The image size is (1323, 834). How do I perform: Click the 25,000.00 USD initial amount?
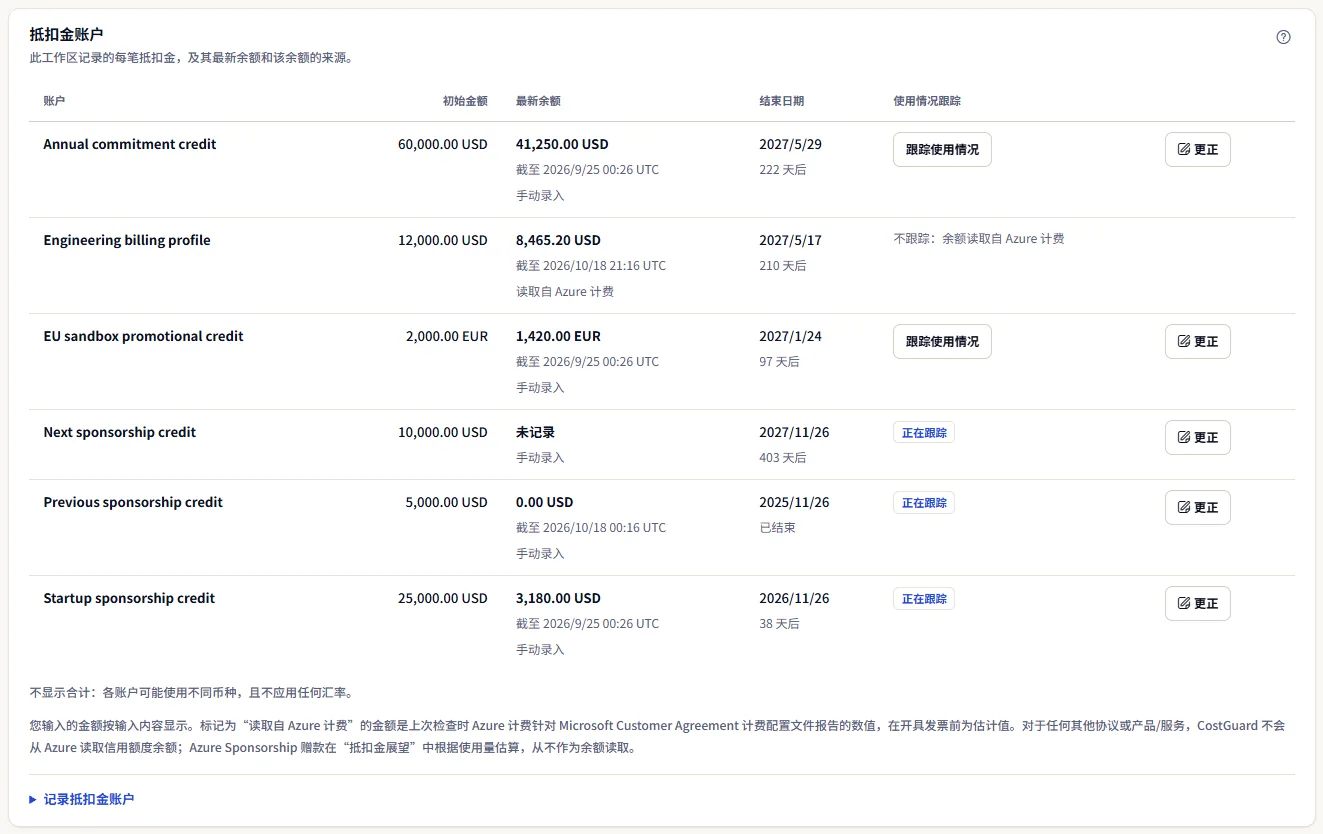click(443, 598)
